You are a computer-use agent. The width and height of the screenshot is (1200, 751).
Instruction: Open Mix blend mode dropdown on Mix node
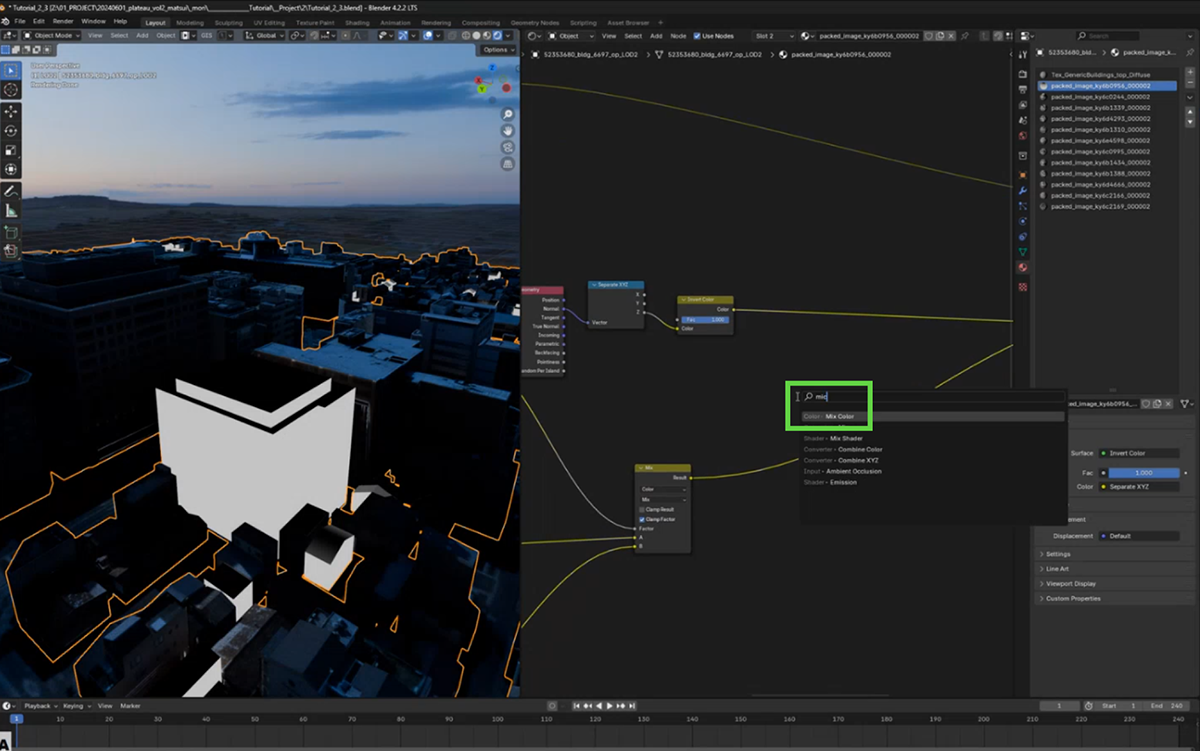pos(663,499)
